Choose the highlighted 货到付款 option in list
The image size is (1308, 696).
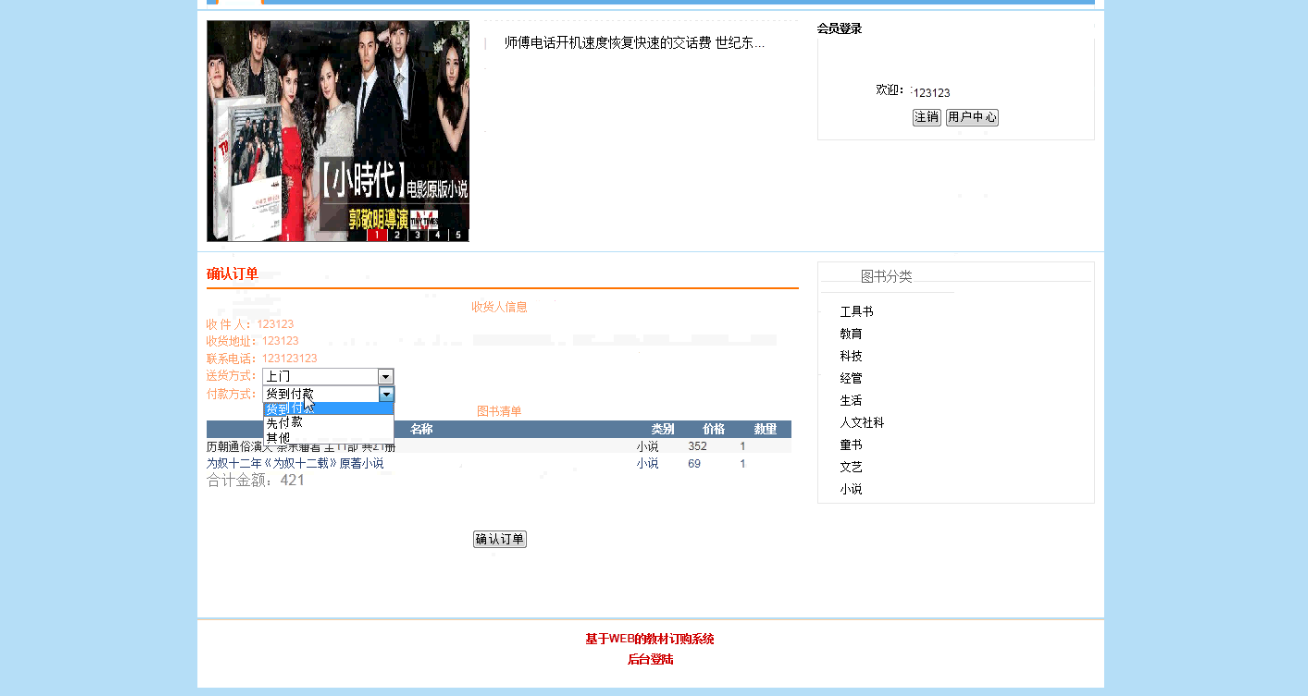(x=328, y=408)
